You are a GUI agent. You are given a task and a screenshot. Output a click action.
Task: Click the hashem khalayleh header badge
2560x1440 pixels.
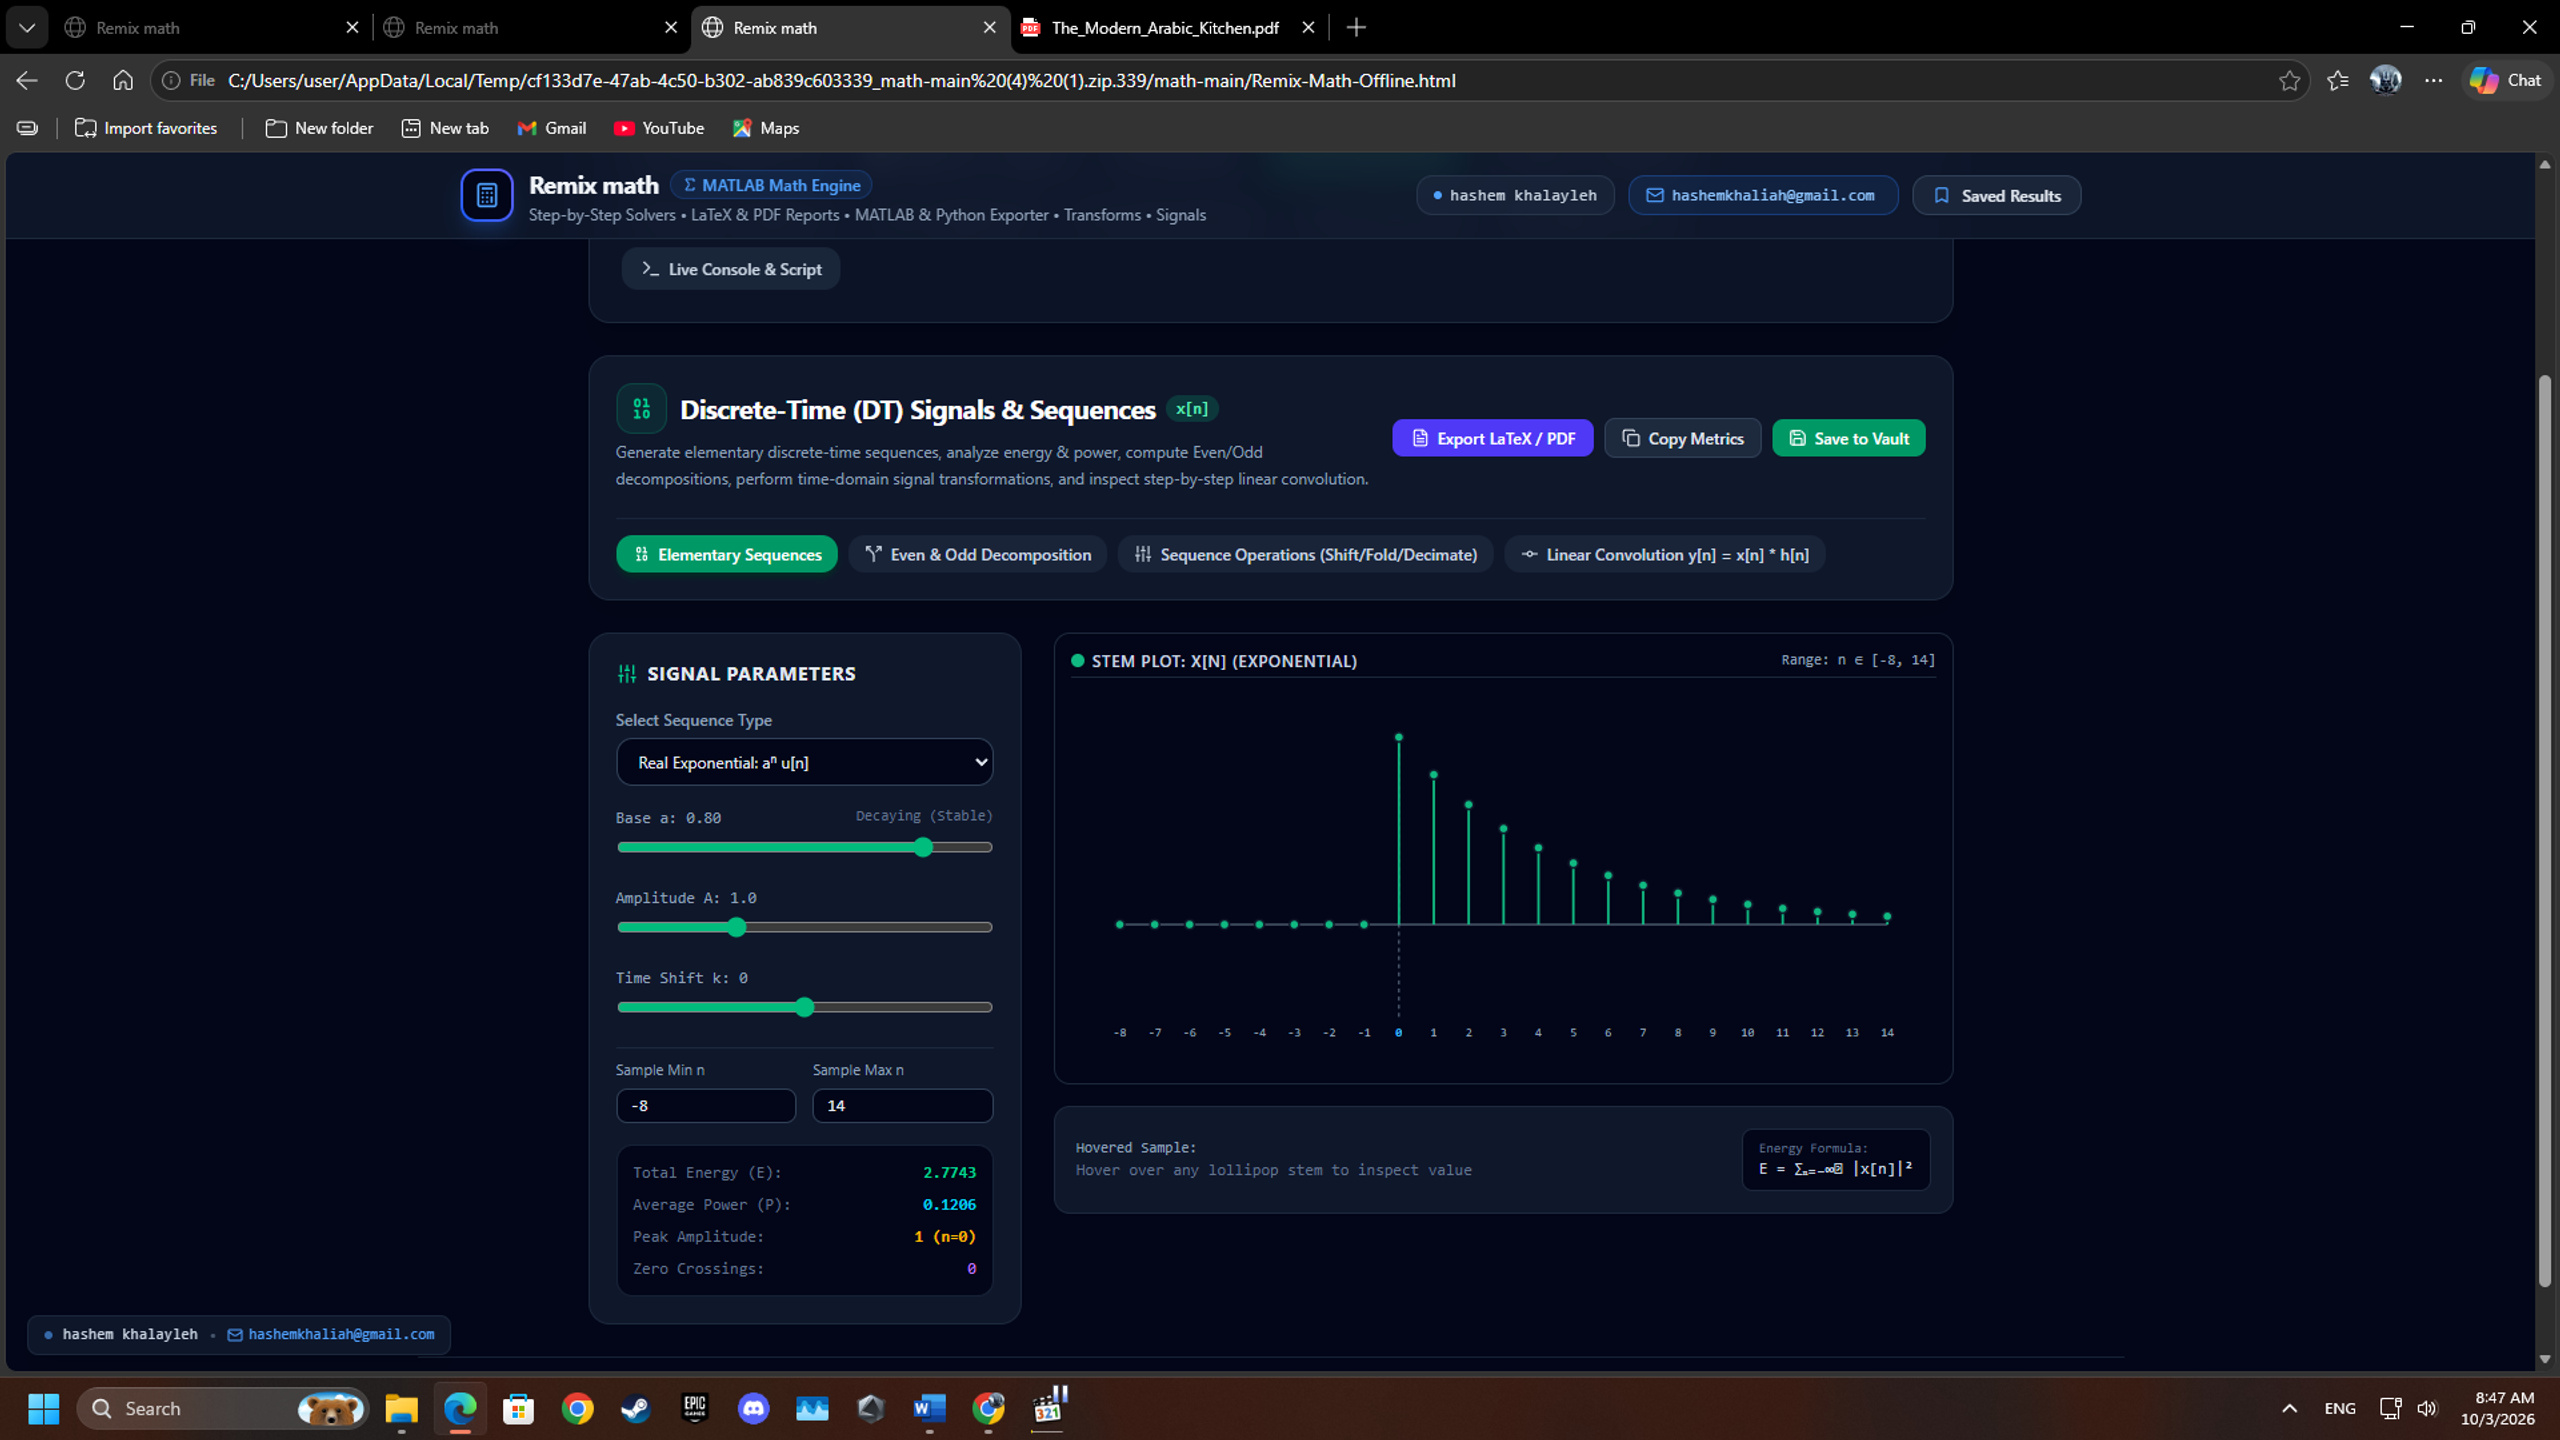click(x=1514, y=195)
